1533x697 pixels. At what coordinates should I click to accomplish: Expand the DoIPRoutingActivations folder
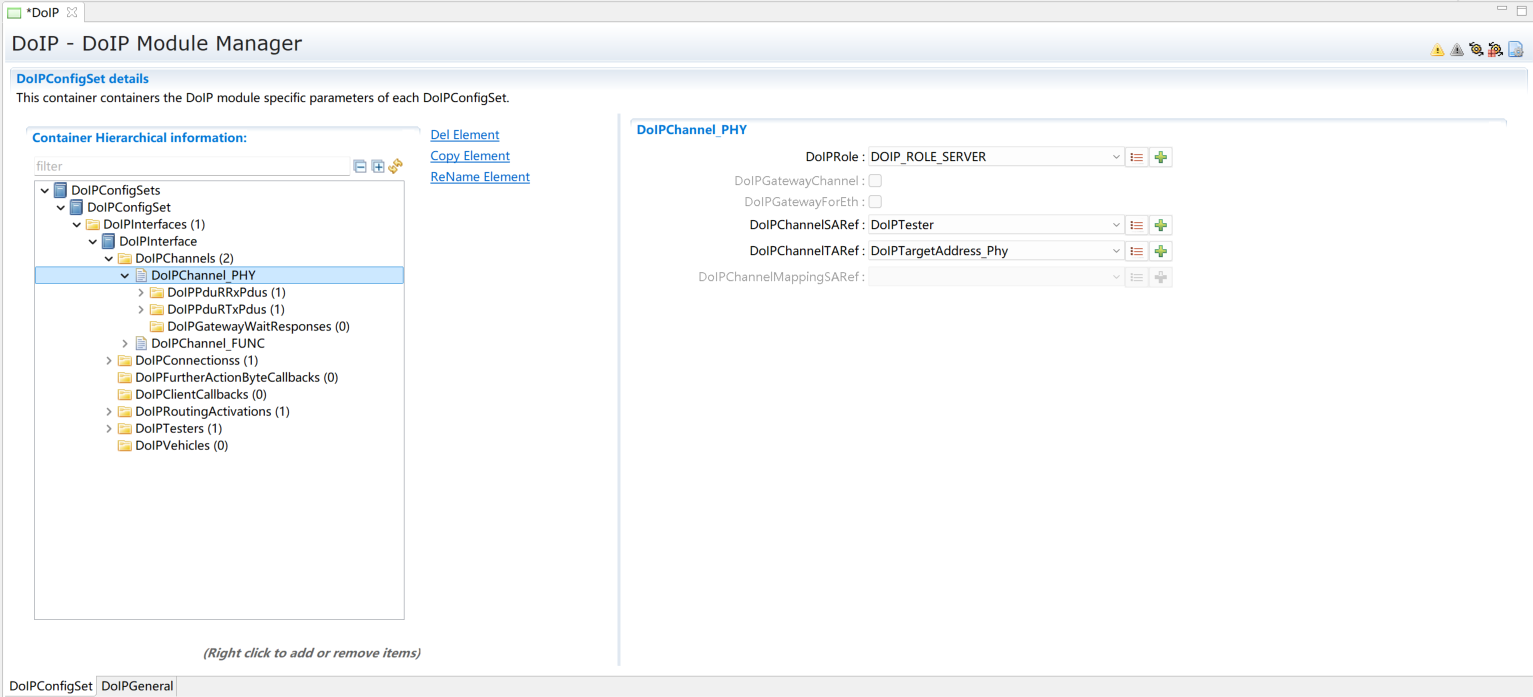[109, 412]
